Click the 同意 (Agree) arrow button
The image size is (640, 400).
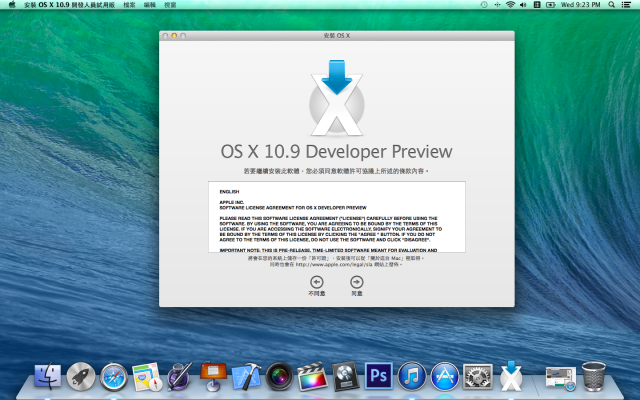click(x=356, y=283)
